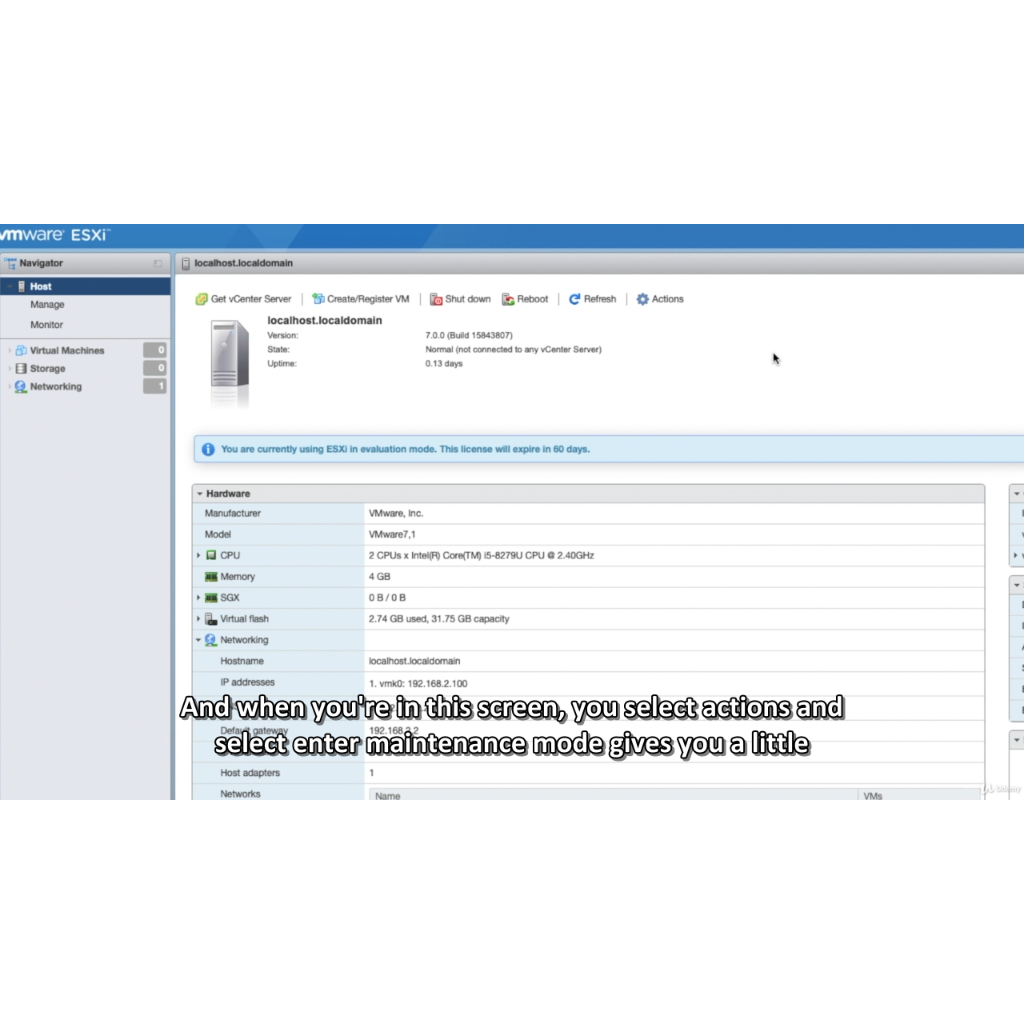Screen dimensions: 1024x1024
Task: Click the VMs column header in Networks table
Action: pyautogui.click(x=920, y=795)
